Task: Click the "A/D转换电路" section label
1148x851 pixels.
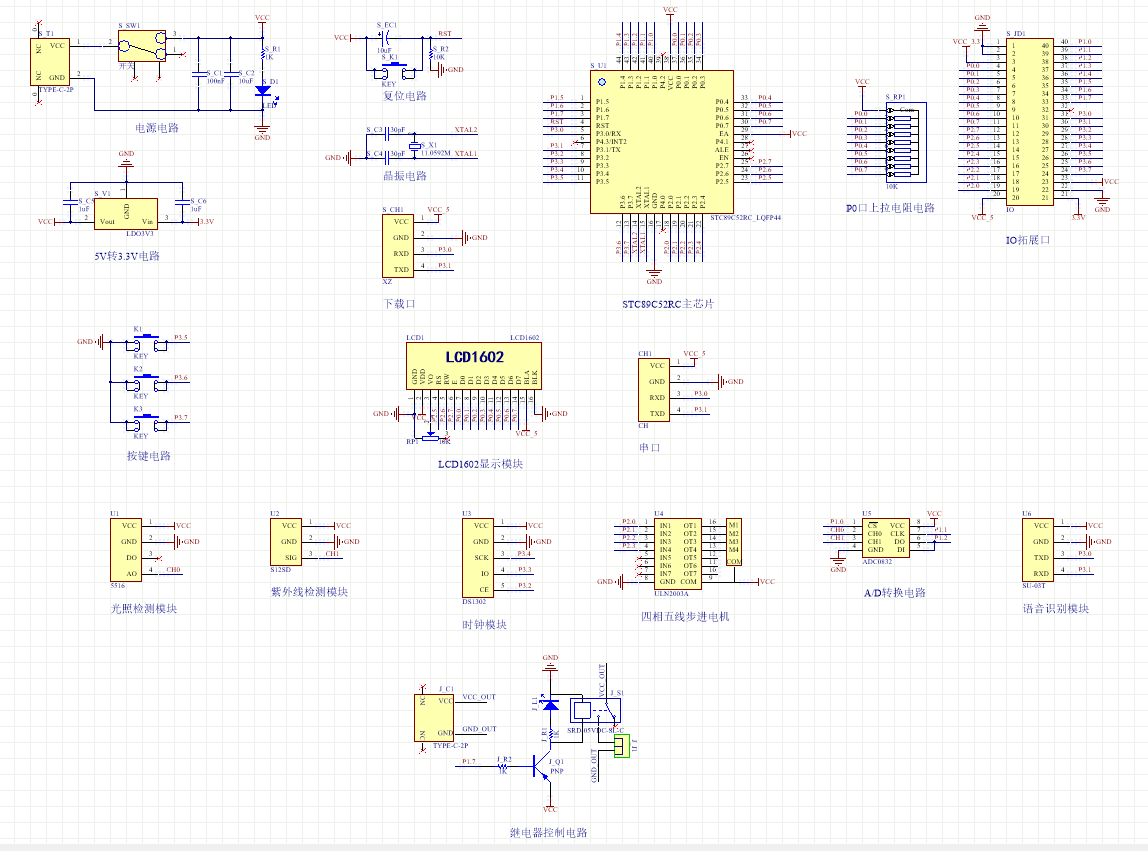Action: [x=895, y=592]
